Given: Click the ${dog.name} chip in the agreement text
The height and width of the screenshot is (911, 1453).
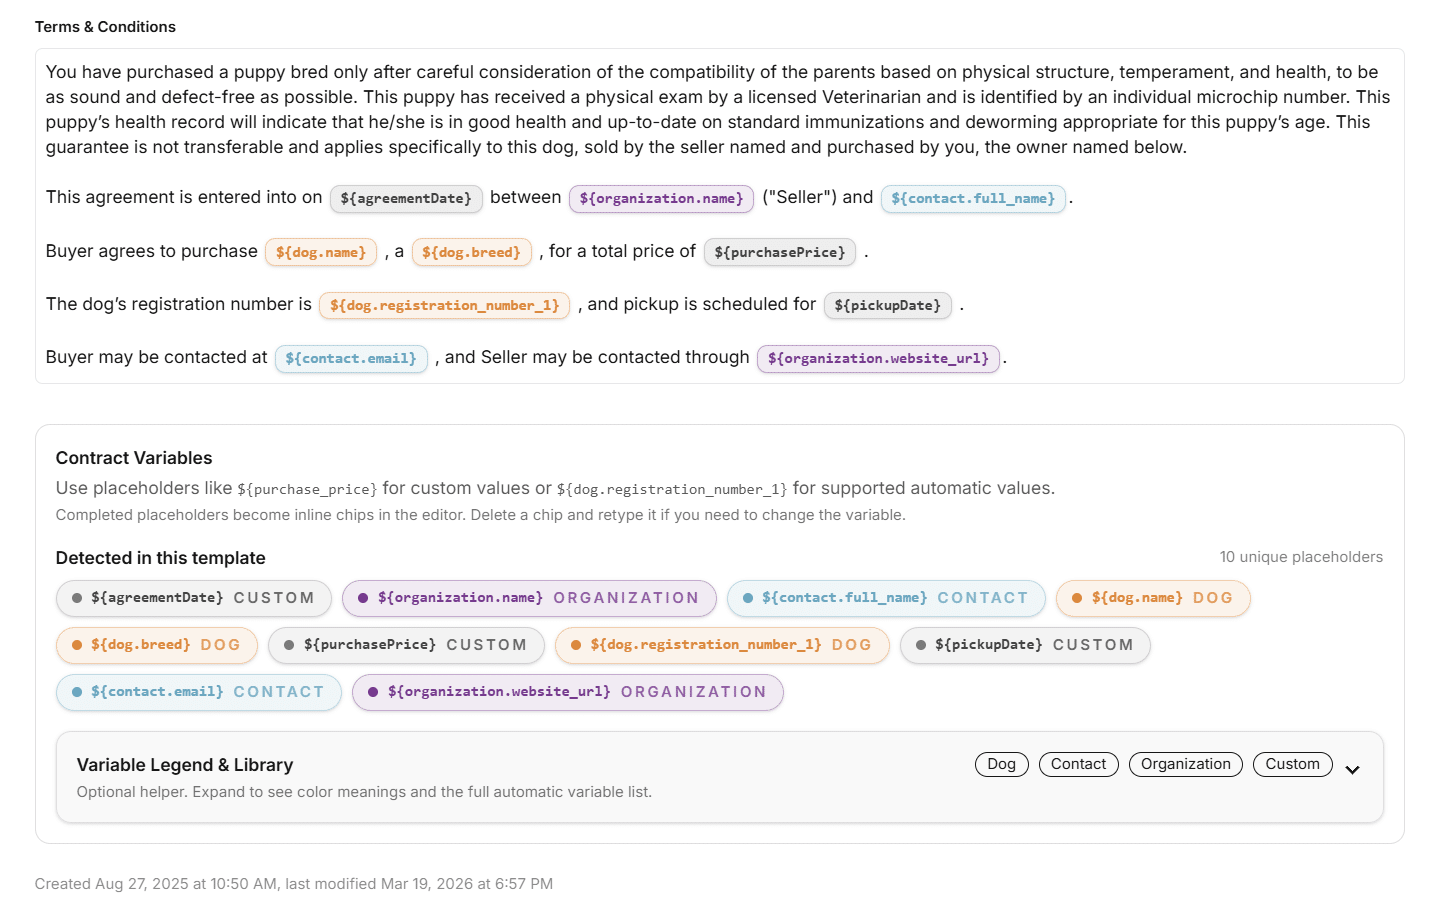Looking at the screenshot, I should coord(321,252).
